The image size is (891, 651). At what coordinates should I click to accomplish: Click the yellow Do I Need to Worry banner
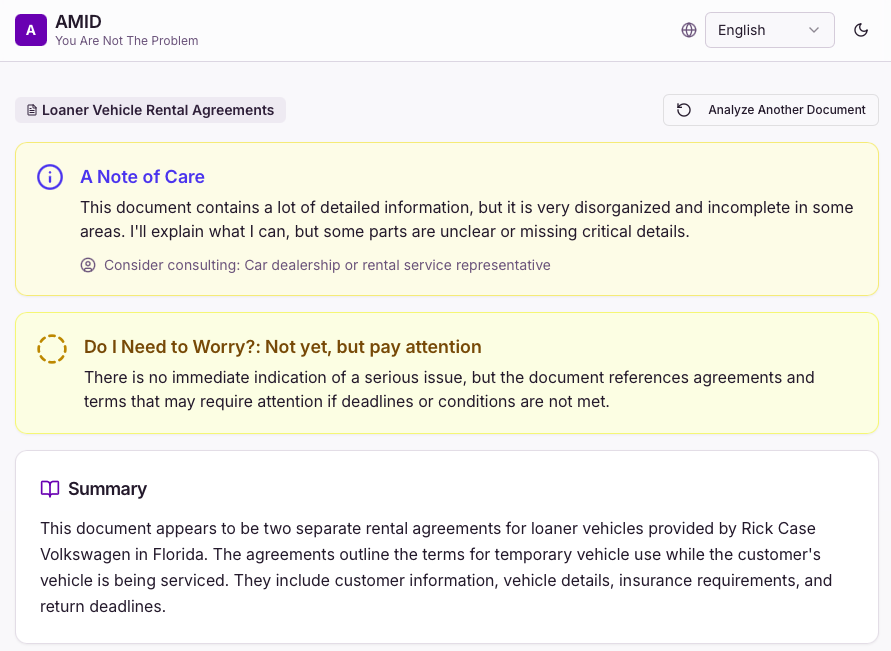click(x=446, y=373)
